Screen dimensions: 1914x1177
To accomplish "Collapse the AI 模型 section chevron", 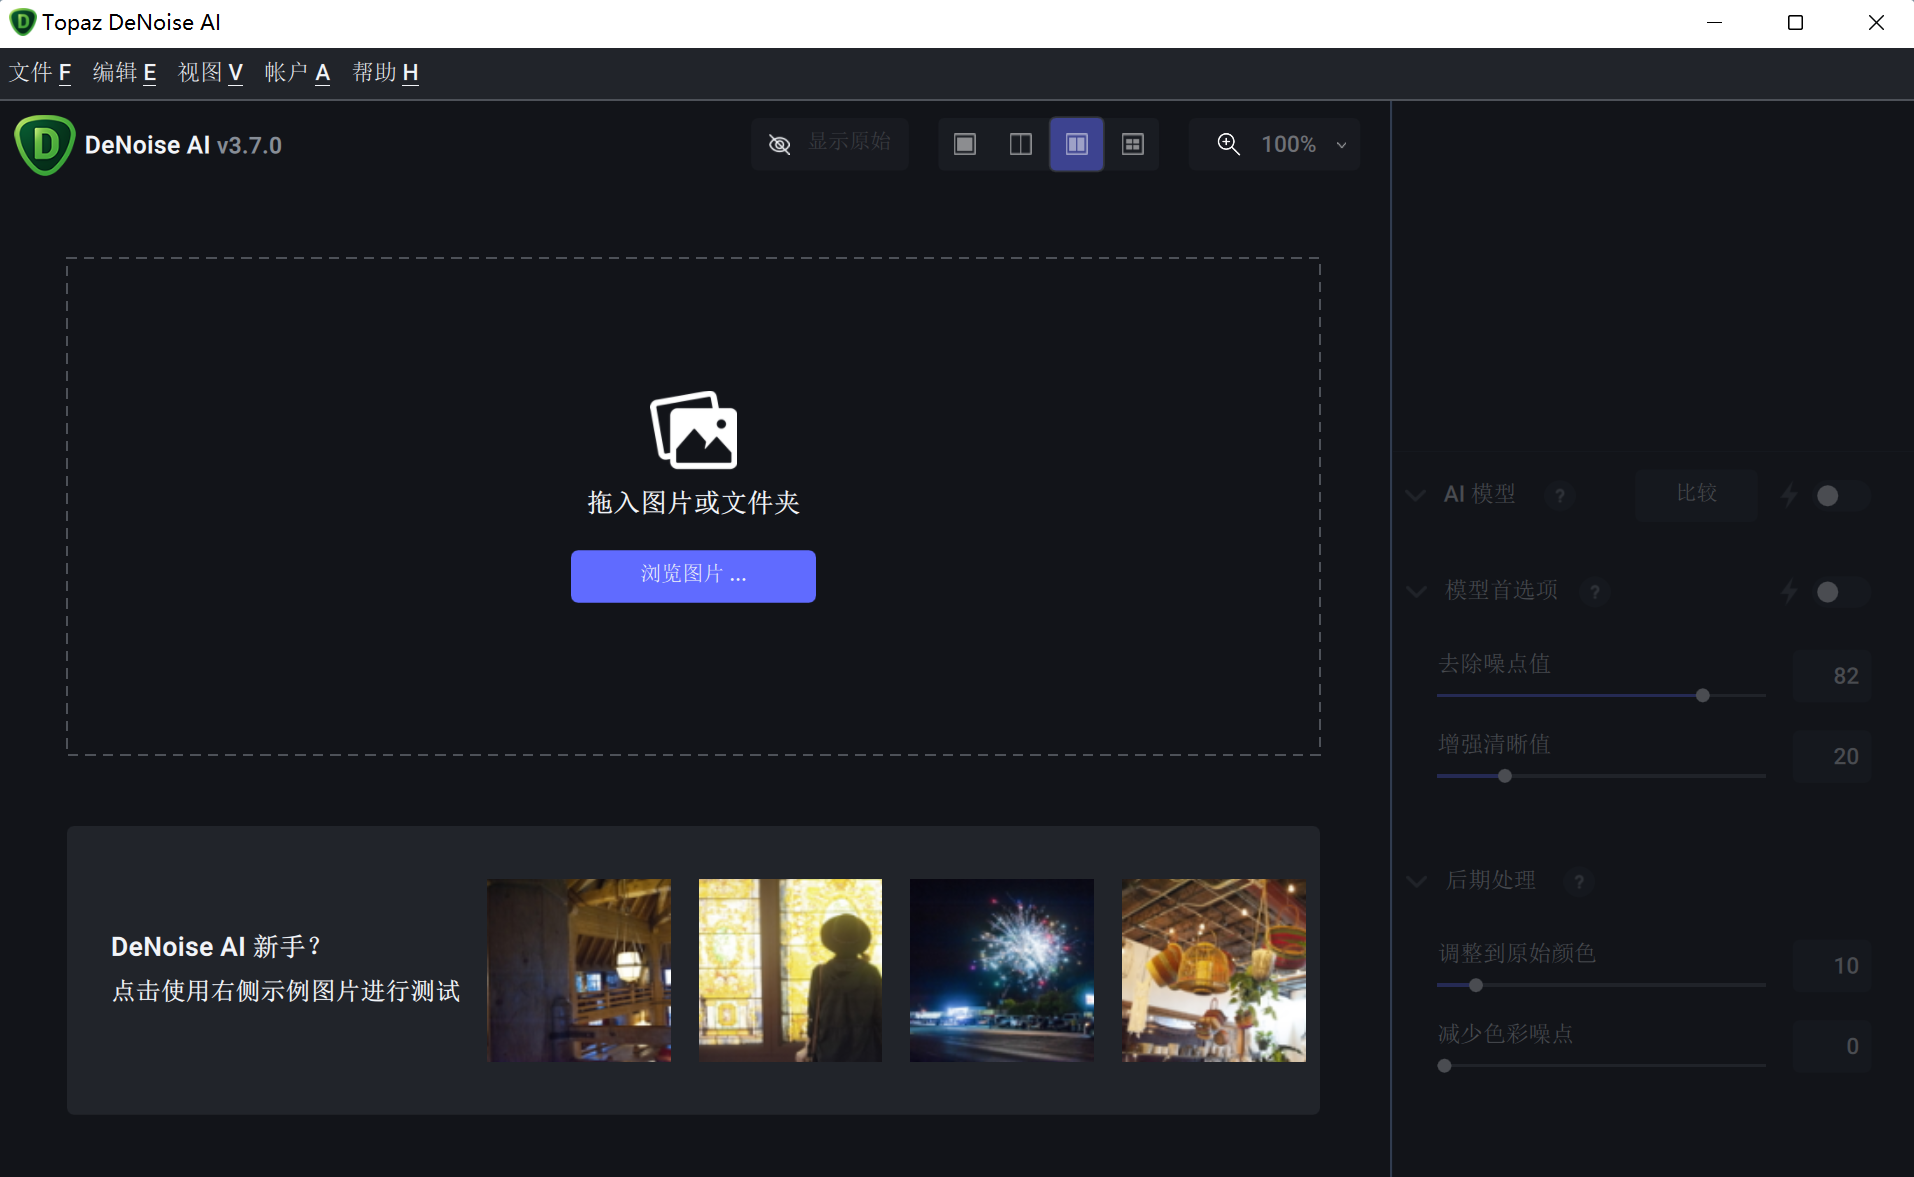I will coord(1416,495).
